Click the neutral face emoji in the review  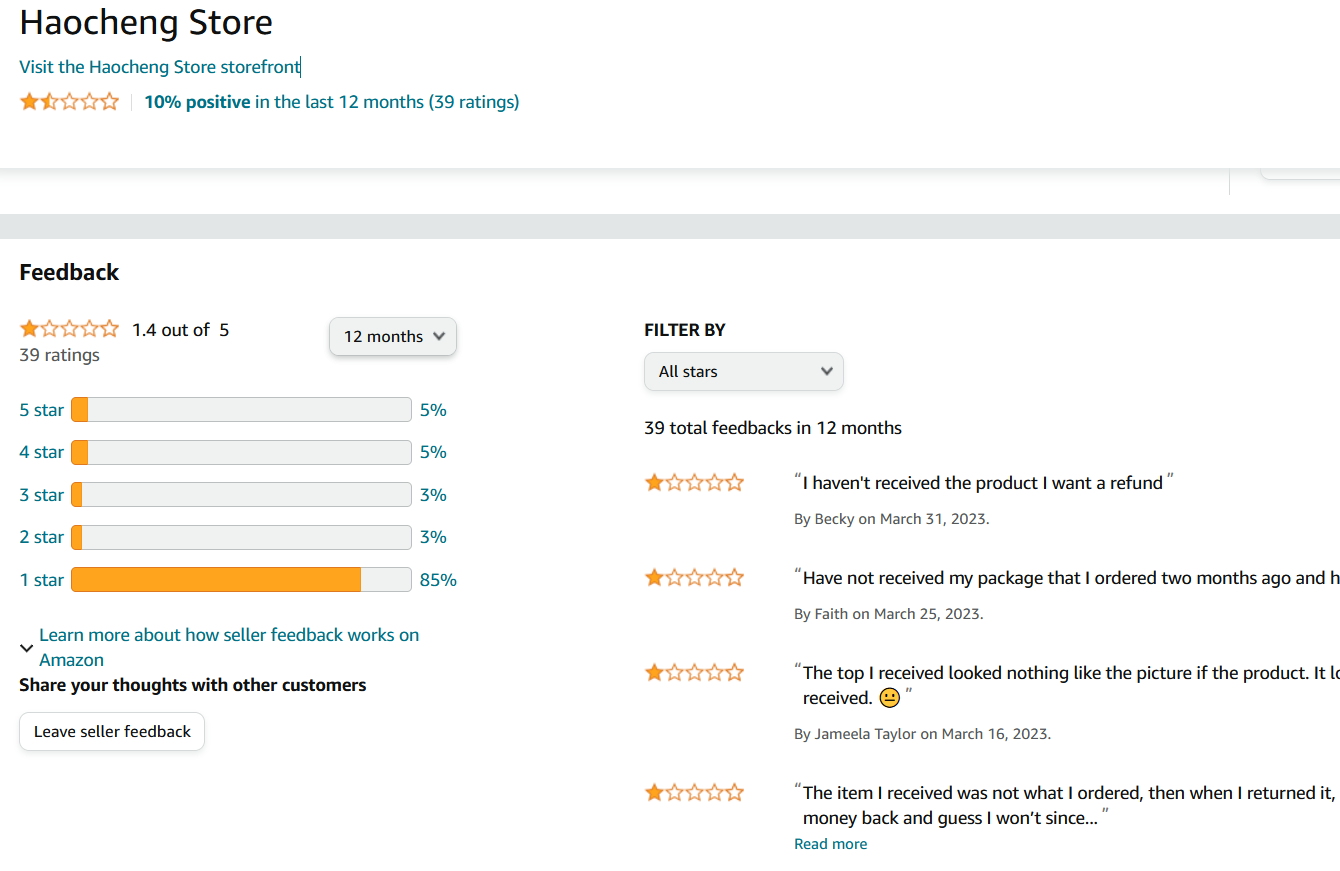pos(889,698)
